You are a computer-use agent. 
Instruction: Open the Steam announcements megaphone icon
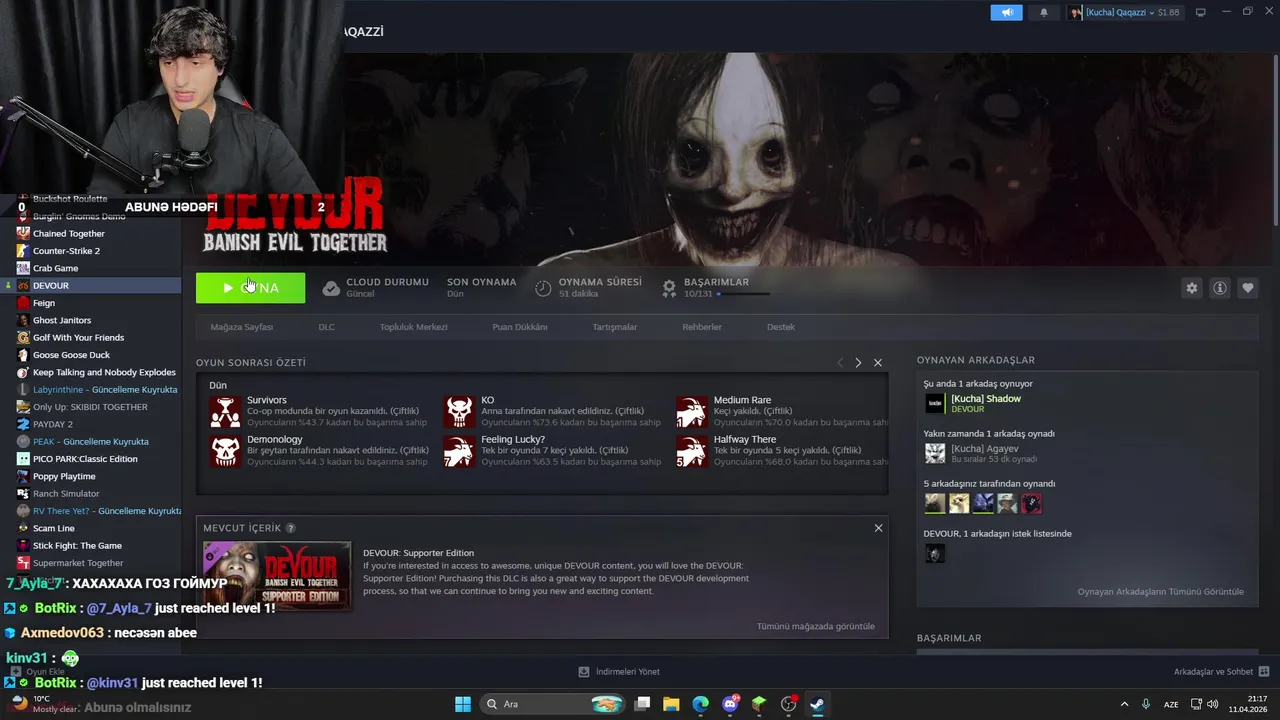pos(1006,12)
